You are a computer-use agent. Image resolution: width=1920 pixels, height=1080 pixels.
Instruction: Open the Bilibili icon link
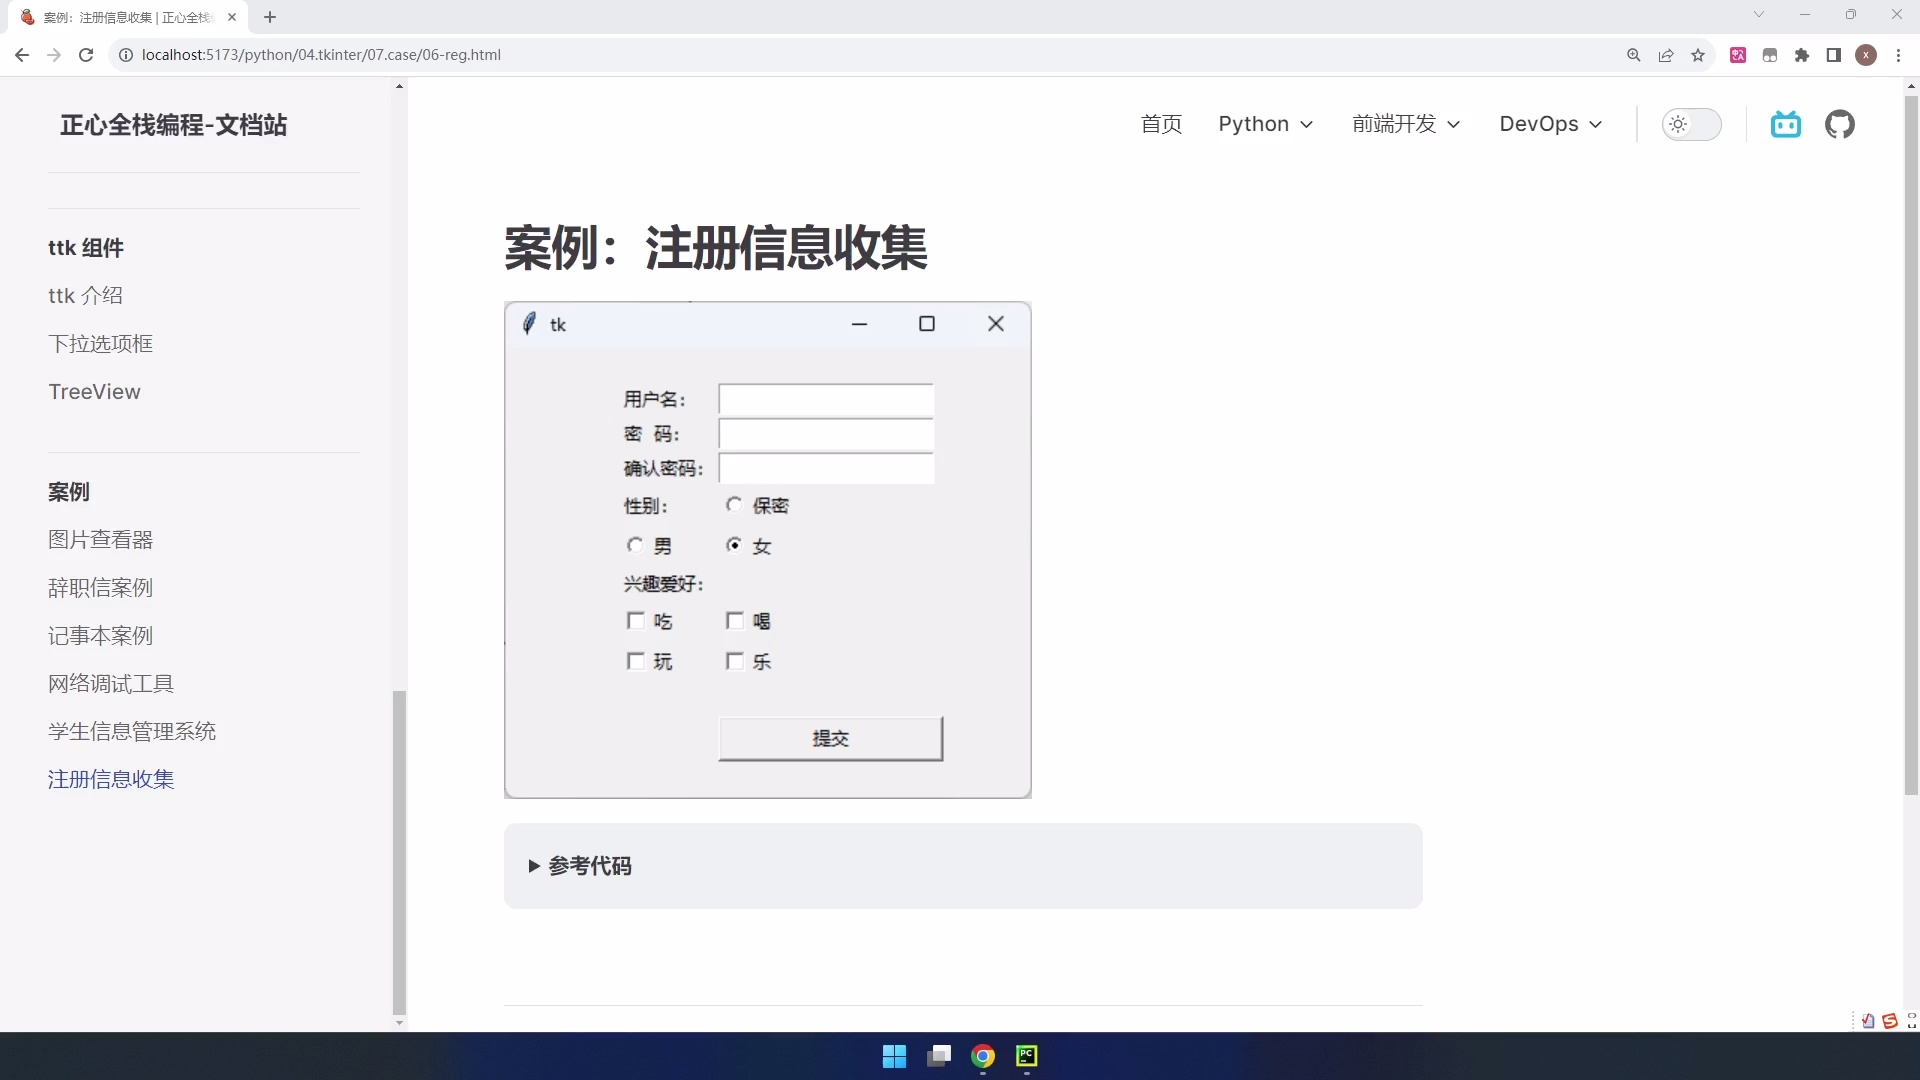(1785, 124)
